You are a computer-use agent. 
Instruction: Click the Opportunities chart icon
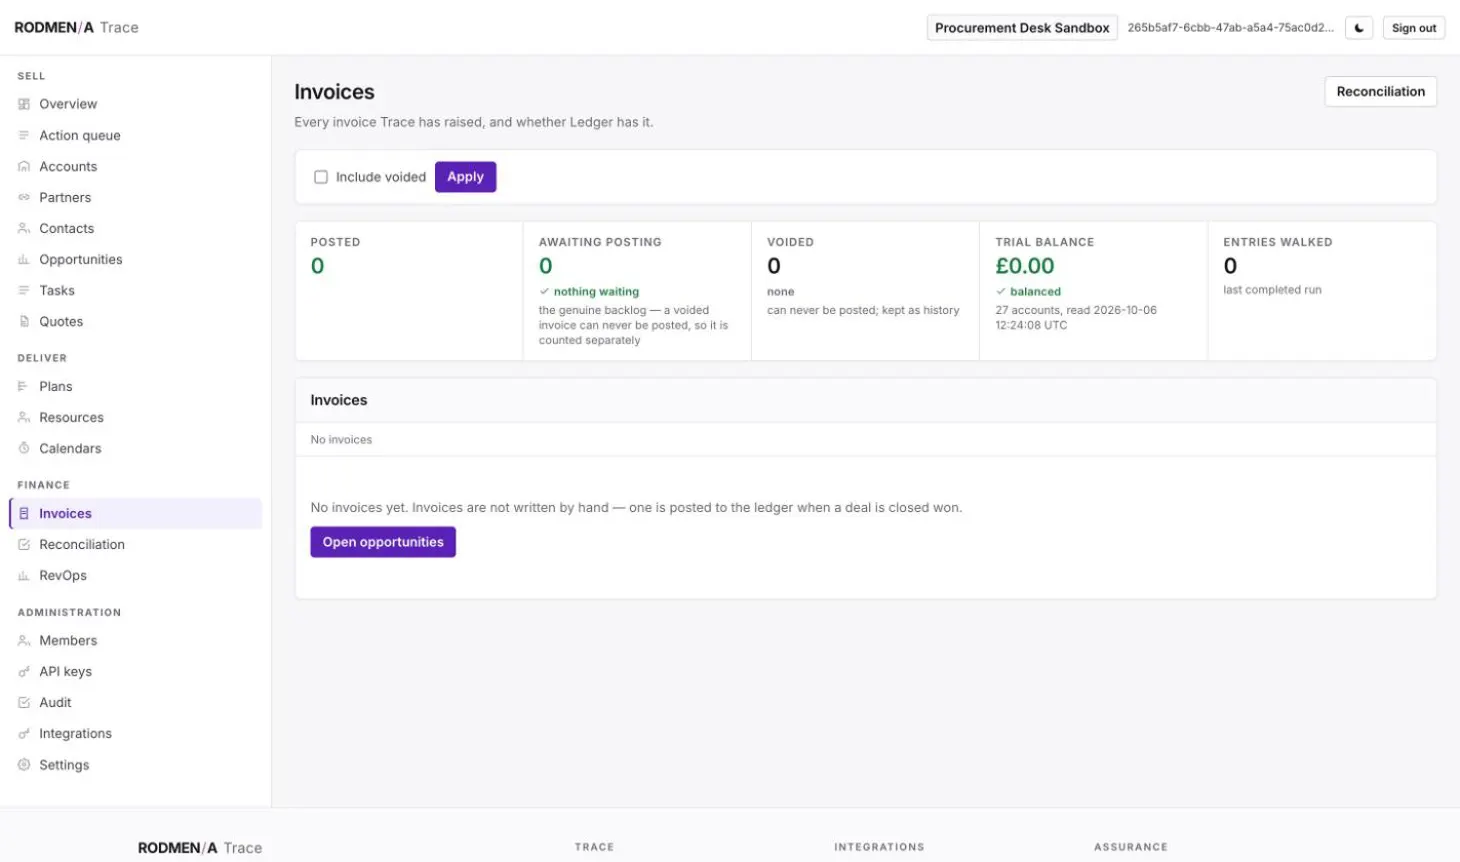click(24, 259)
